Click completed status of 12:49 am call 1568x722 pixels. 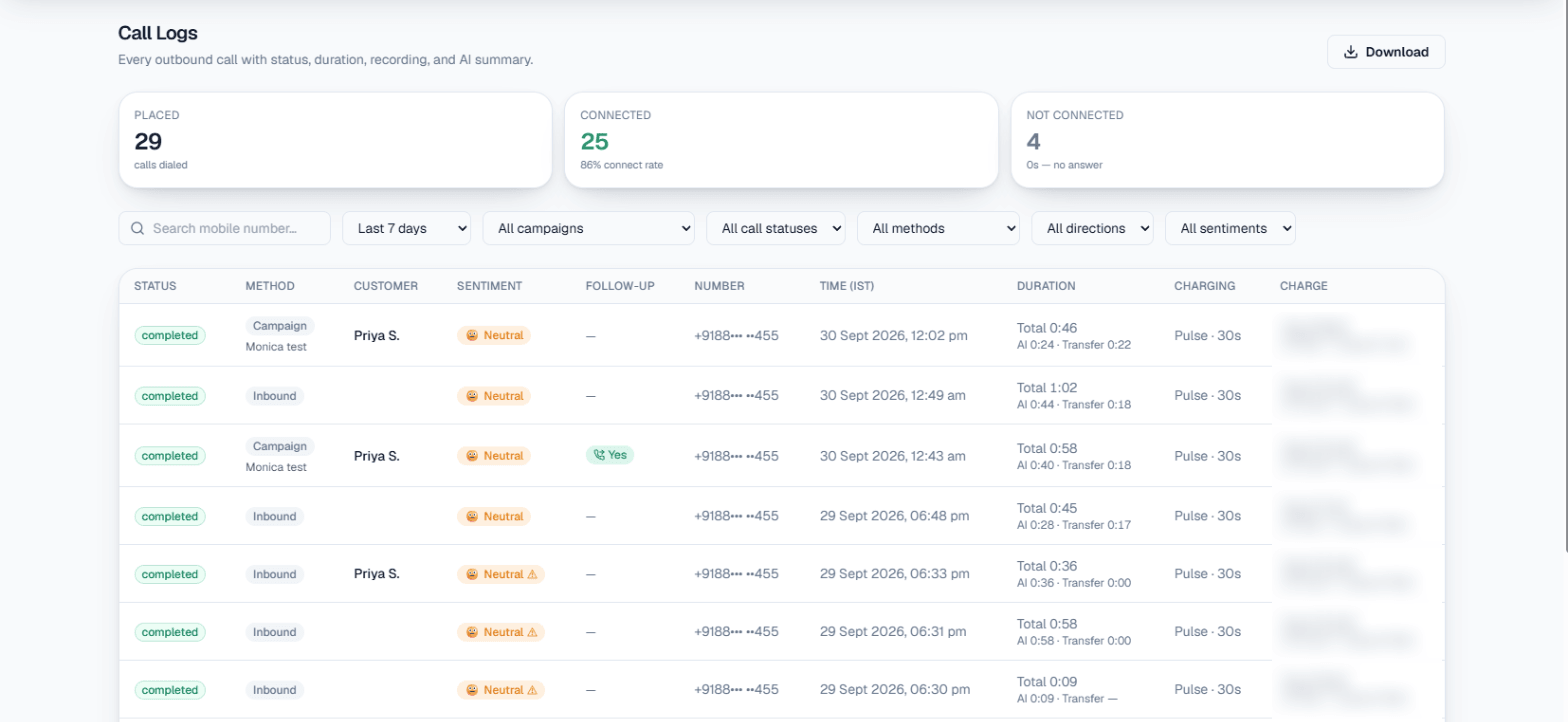tap(170, 396)
